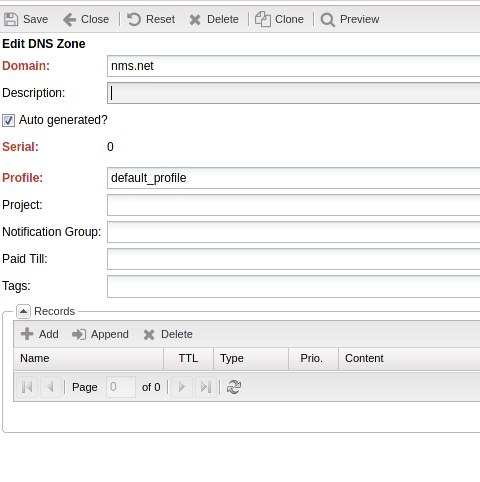Click the Domain input field
480x482 pixels.
[x=293, y=66]
